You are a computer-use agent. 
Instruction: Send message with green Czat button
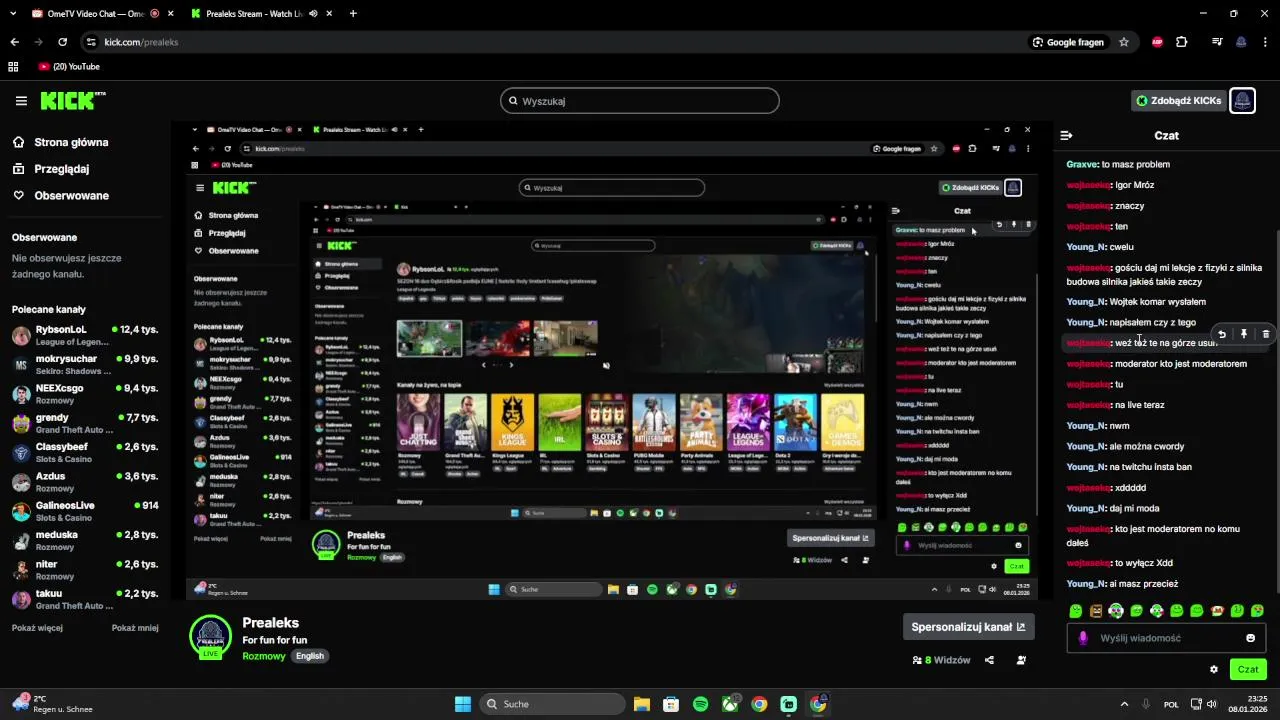point(1248,669)
